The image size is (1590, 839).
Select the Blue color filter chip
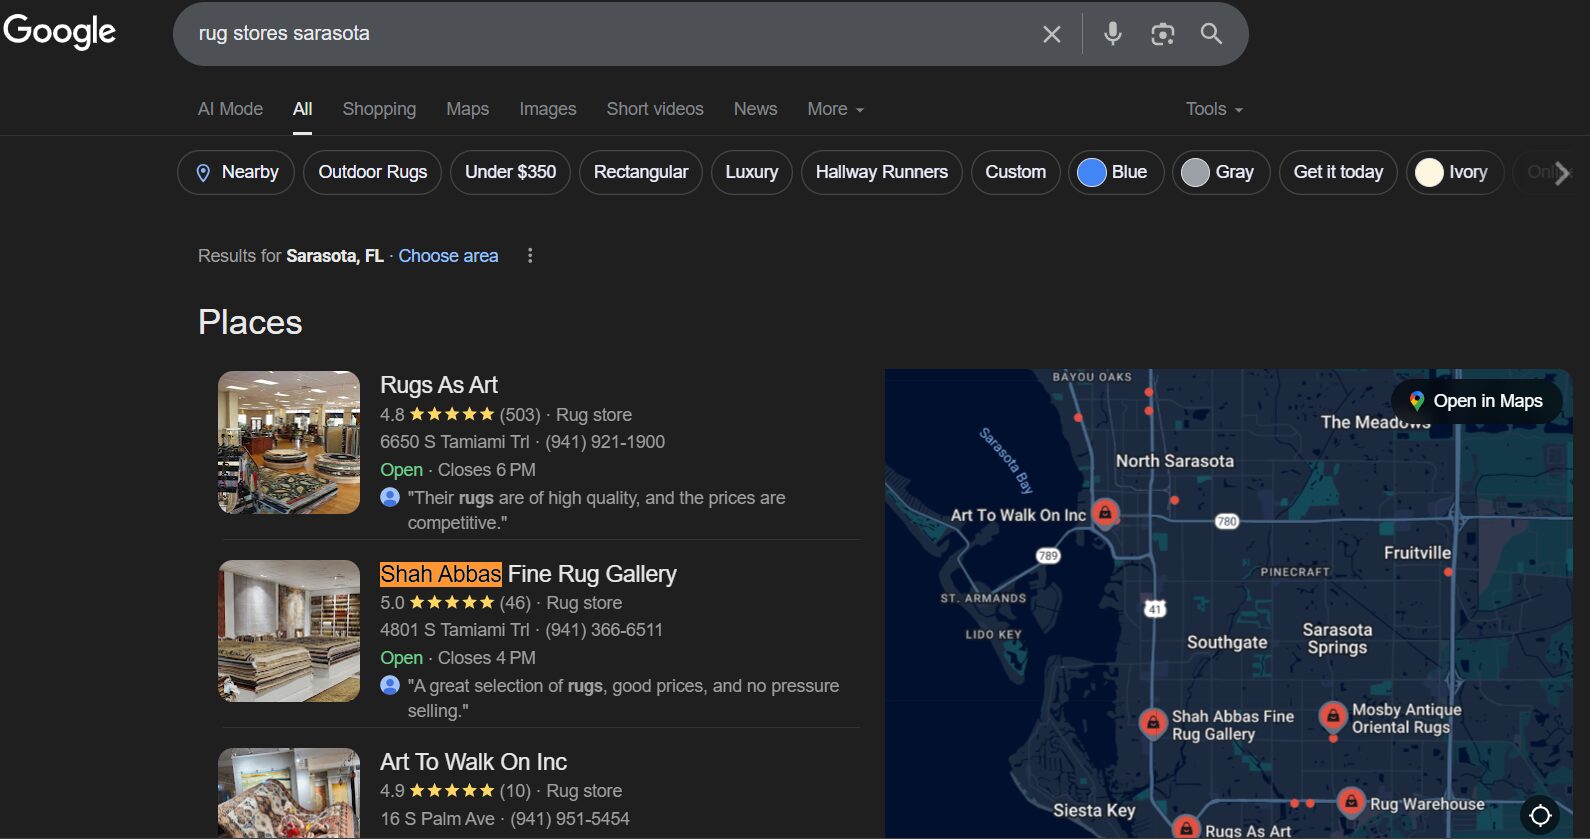point(1115,172)
